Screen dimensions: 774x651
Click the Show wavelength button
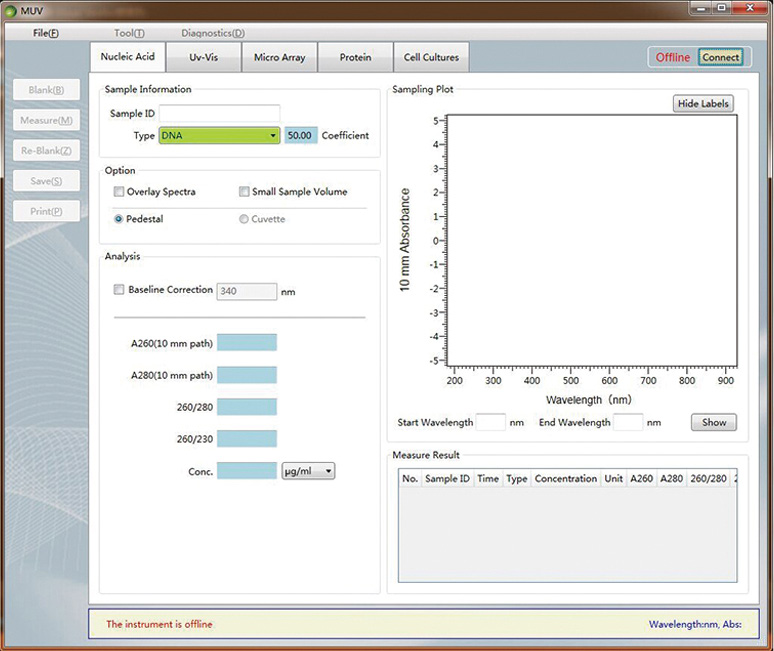click(x=713, y=422)
